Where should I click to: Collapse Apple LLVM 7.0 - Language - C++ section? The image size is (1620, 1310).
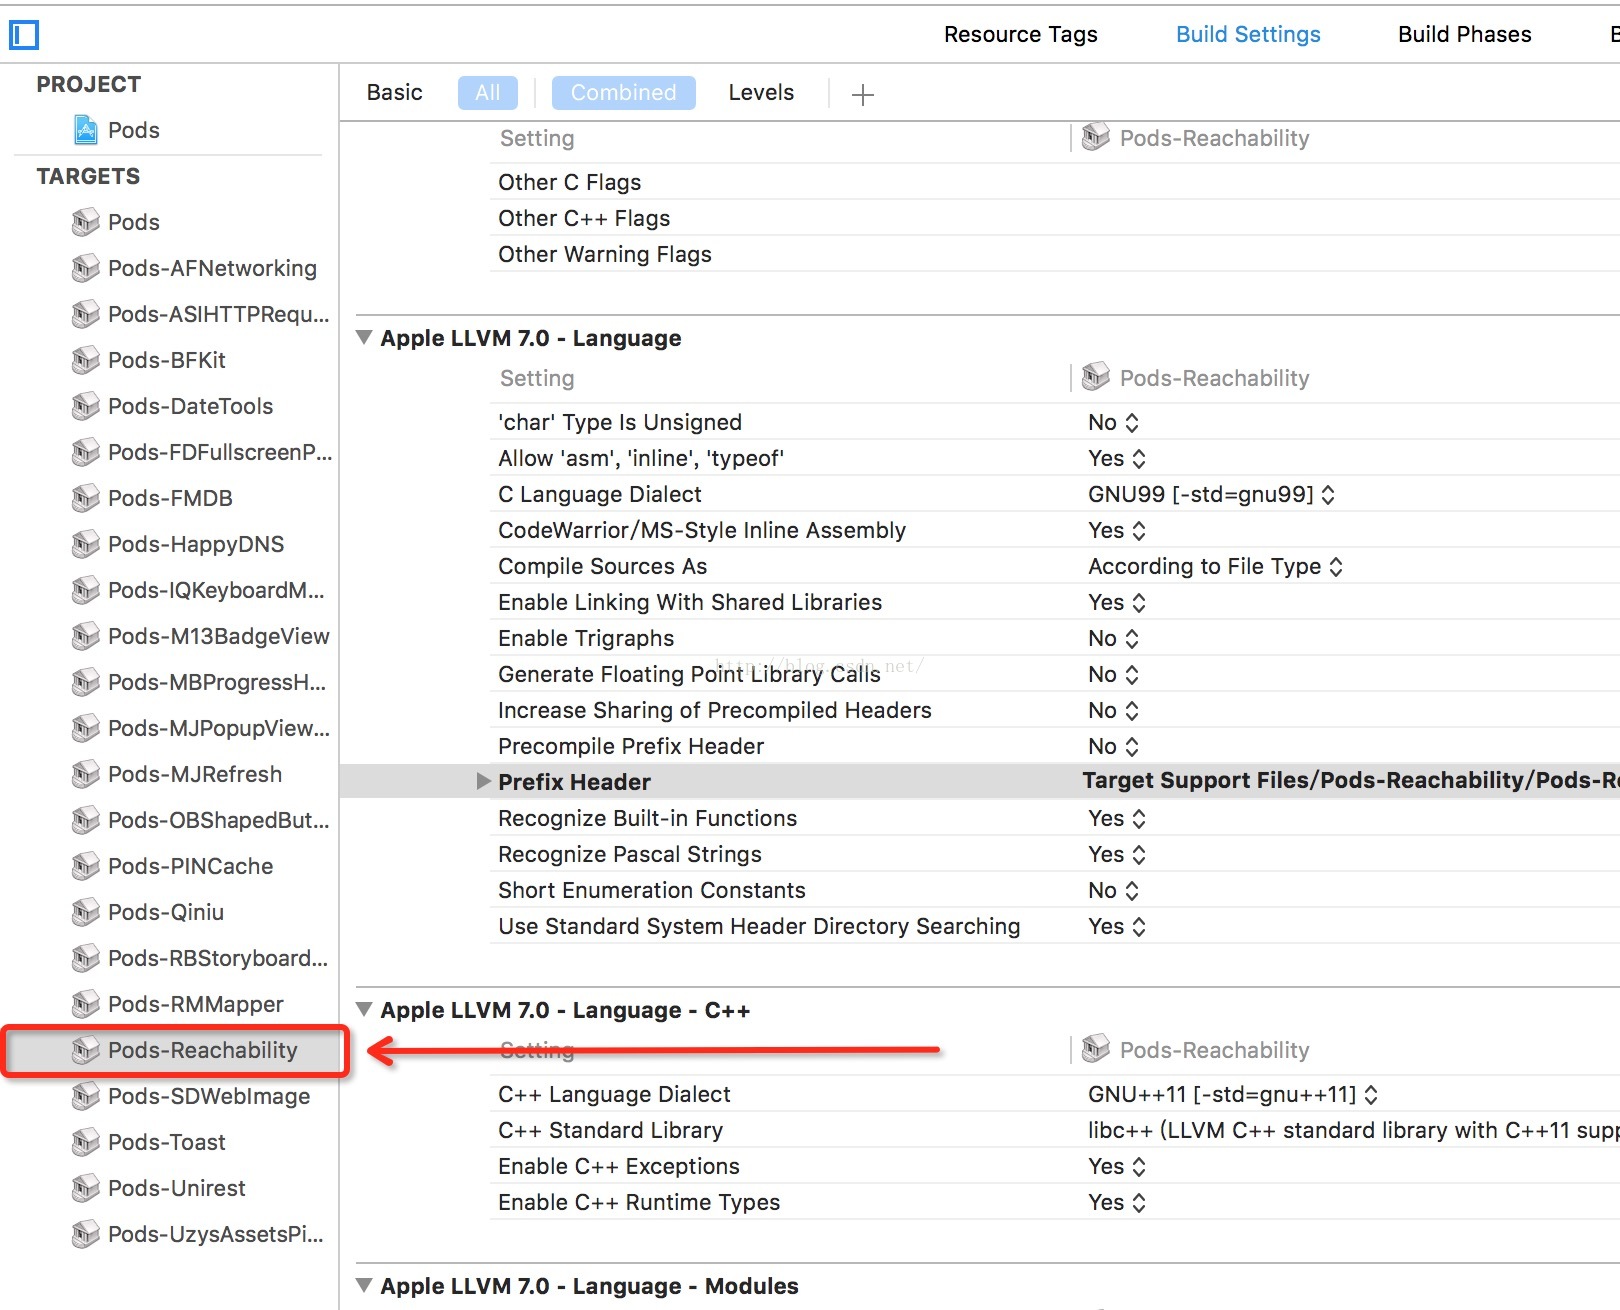(x=364, y=1010)
